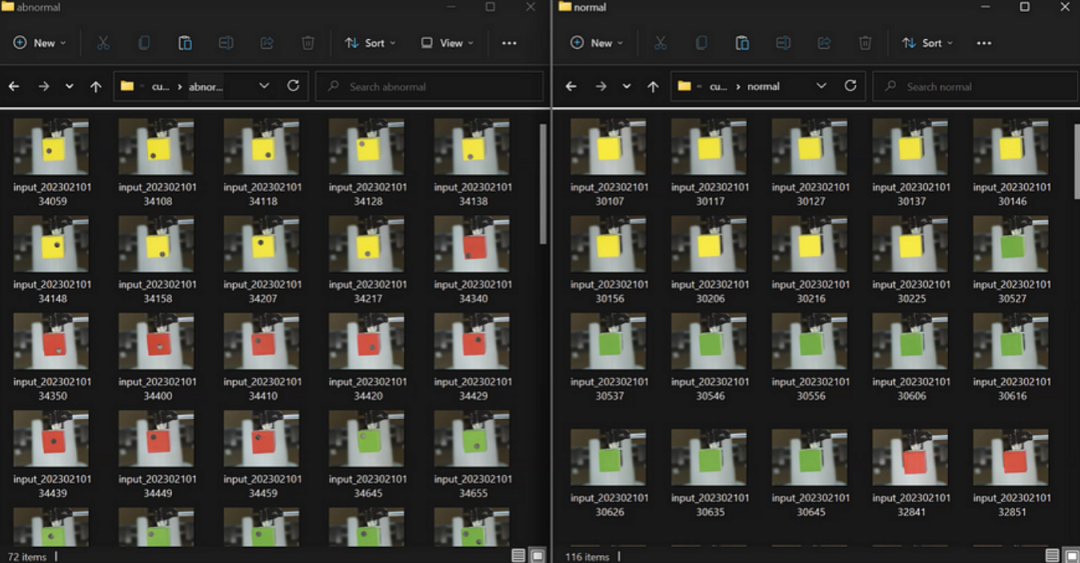Expand recent locations in abnormal window
The image size is (1080, 563).
point(69,86)
